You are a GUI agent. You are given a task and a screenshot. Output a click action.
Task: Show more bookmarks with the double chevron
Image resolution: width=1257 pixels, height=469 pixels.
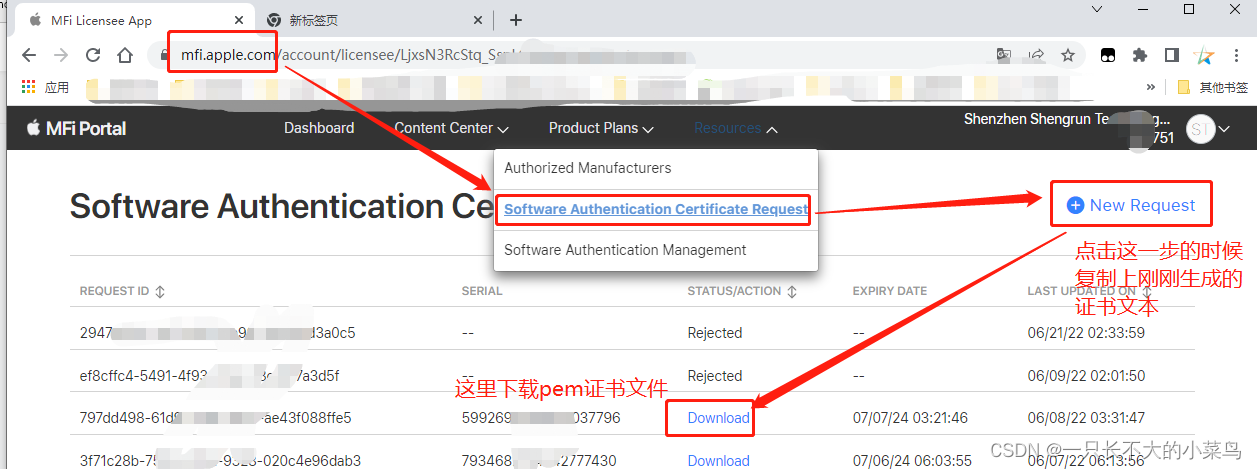(x=1151, y=87)
